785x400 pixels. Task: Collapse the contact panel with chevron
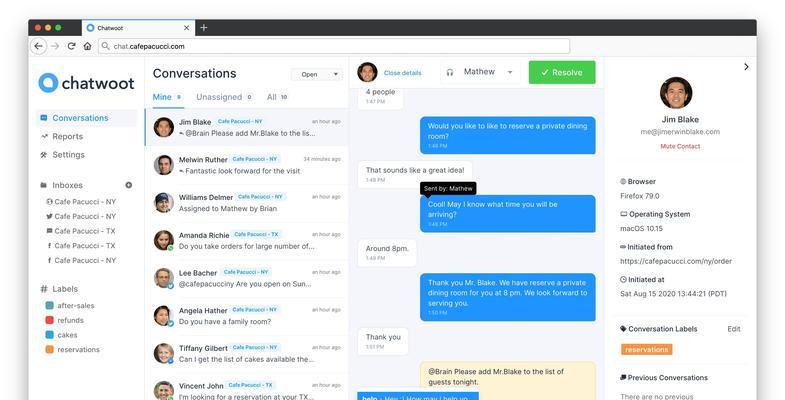point(746,67)
